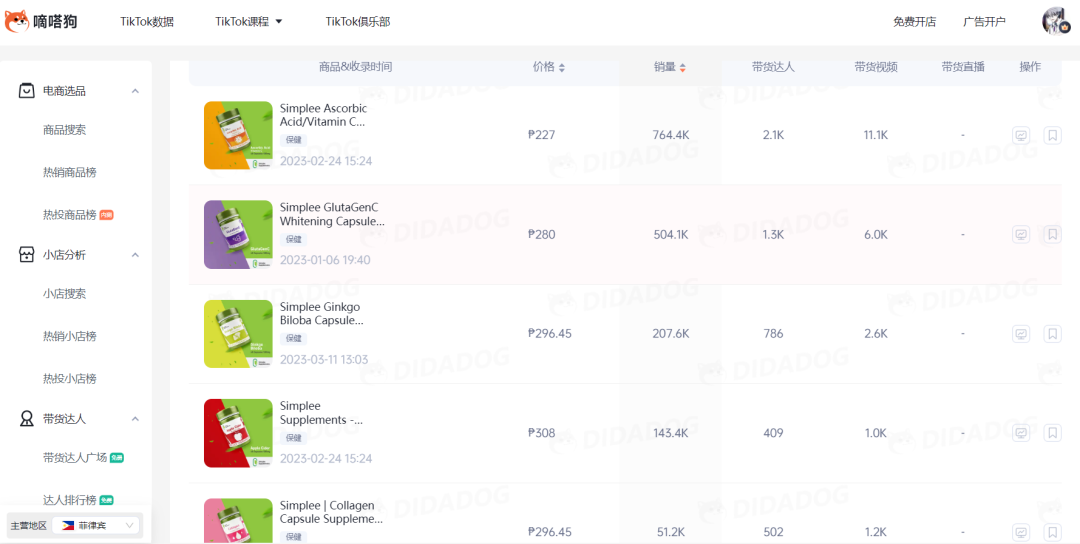
Task: Open 热投商品榜 in sidebar
Action: 70,215
